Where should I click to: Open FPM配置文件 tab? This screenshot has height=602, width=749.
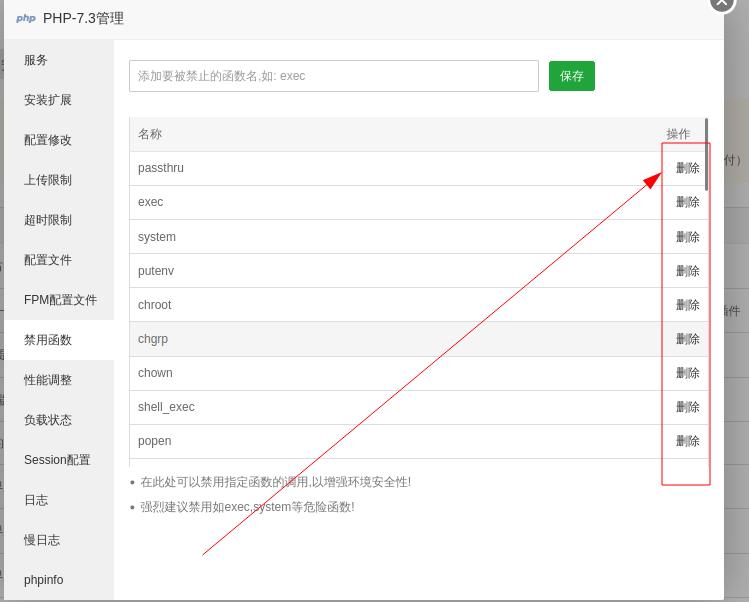[60, 300]
